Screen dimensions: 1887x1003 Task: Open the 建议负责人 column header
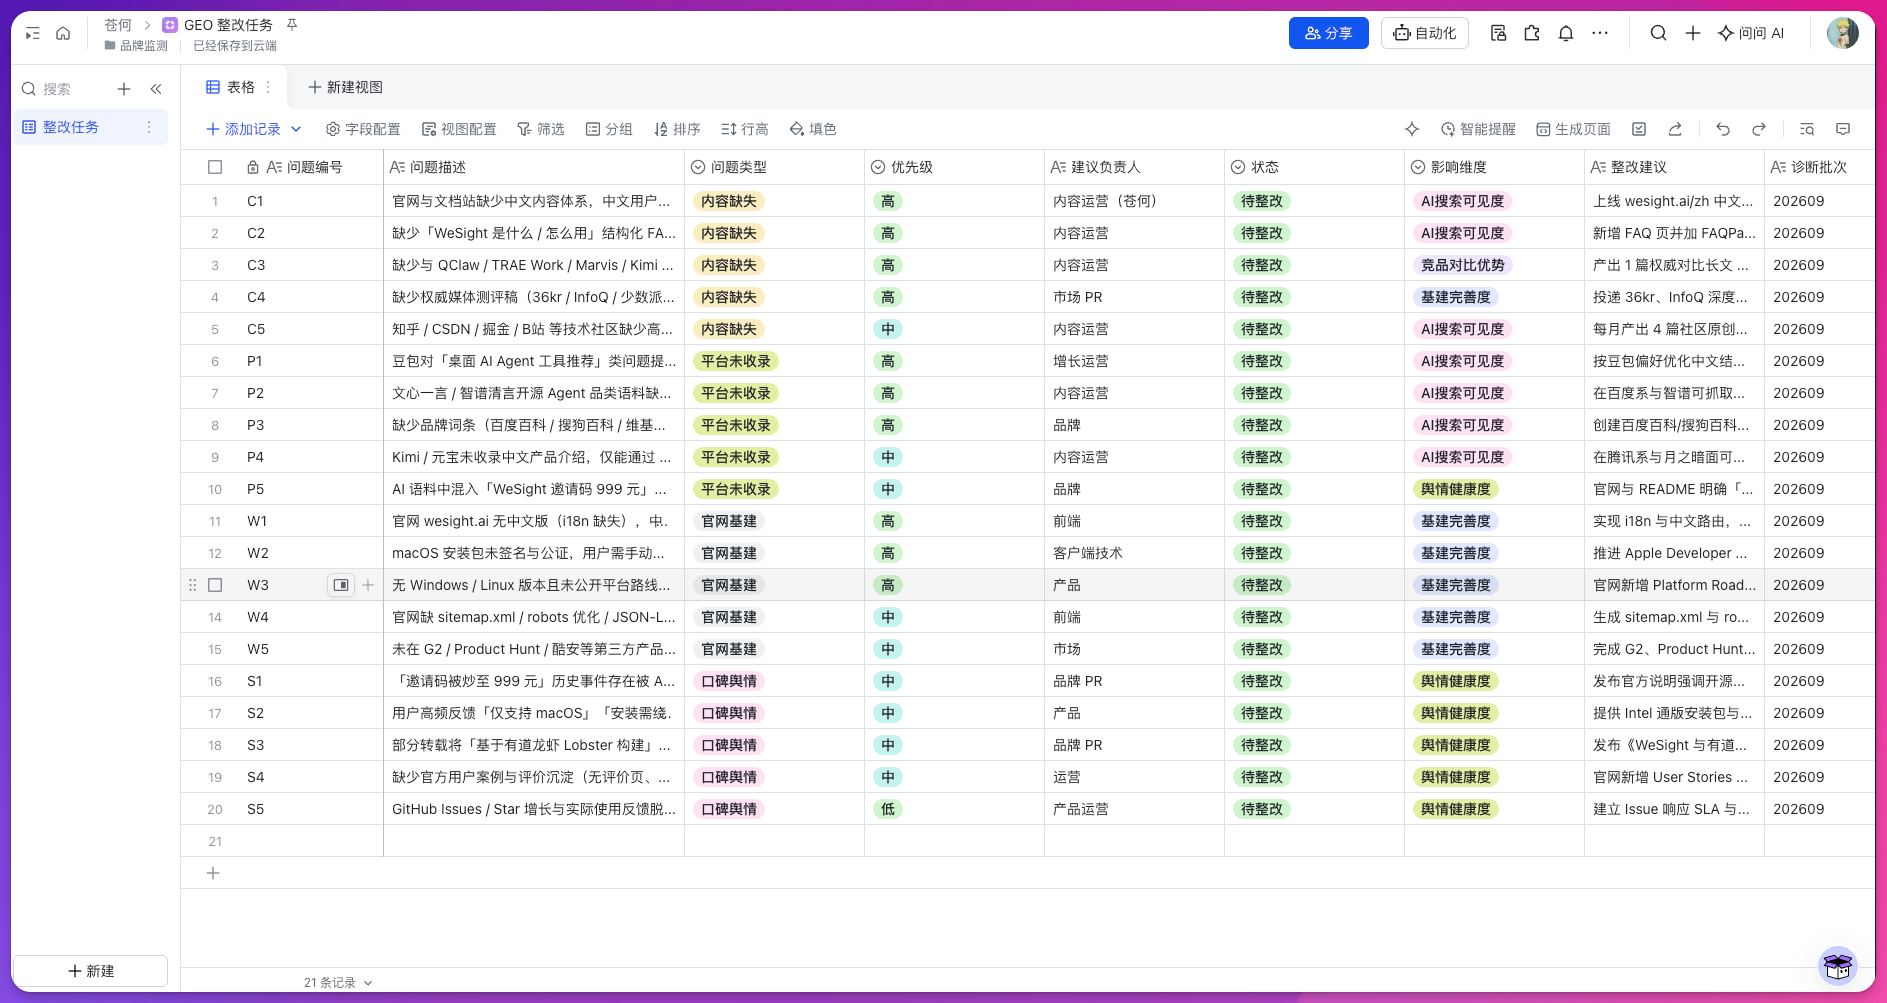tap(1134, 167)
